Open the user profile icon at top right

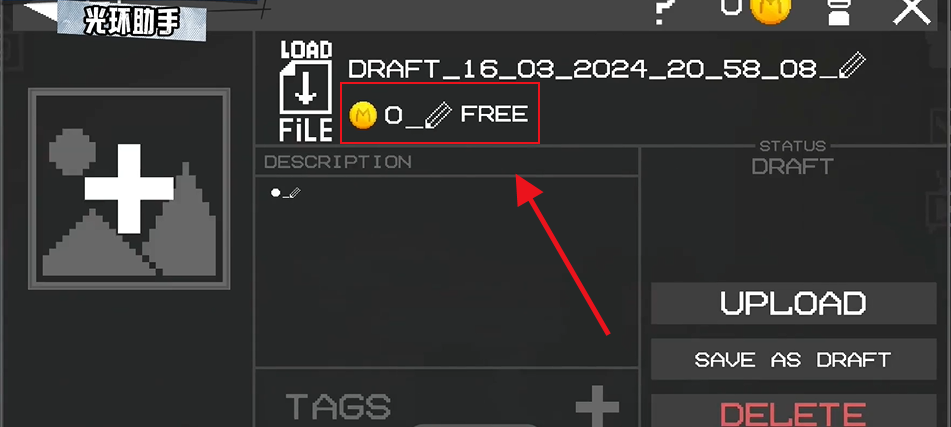pyautogui.click(x=839, y=12)
